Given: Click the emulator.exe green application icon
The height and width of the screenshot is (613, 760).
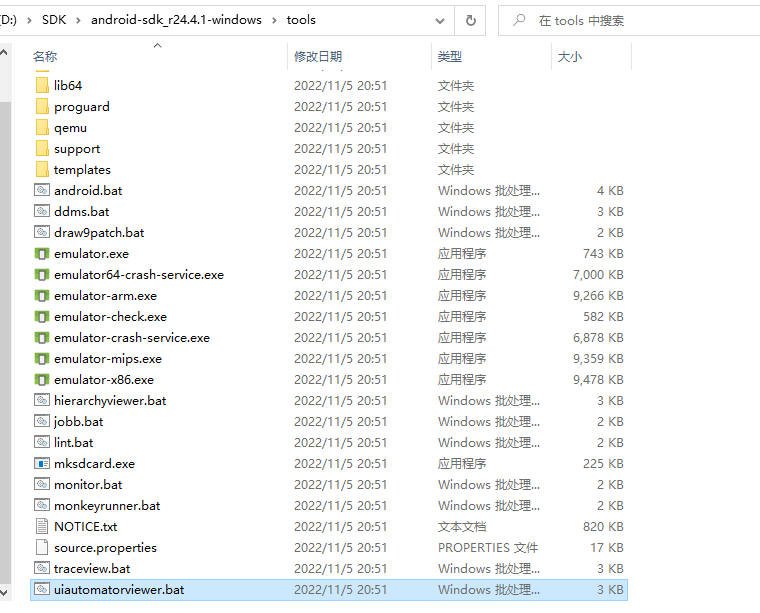Looking at the screenshot, I should pyautogui.click(x=42, y=253).
